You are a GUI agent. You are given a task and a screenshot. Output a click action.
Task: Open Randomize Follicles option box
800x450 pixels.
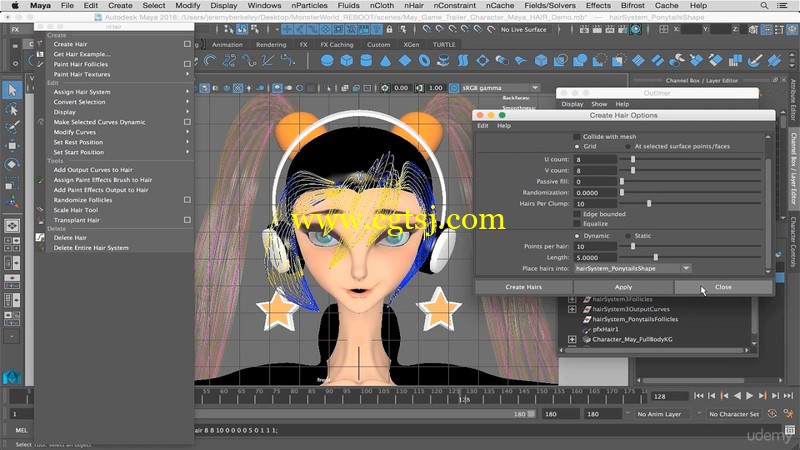point(187,200)
